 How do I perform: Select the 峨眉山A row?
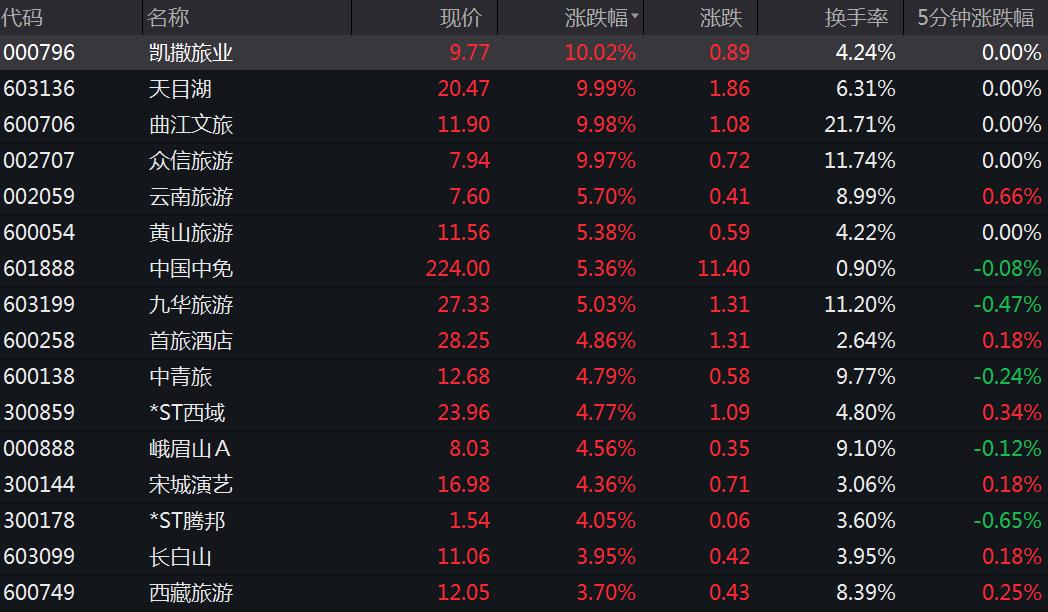[x=524, y=448]
